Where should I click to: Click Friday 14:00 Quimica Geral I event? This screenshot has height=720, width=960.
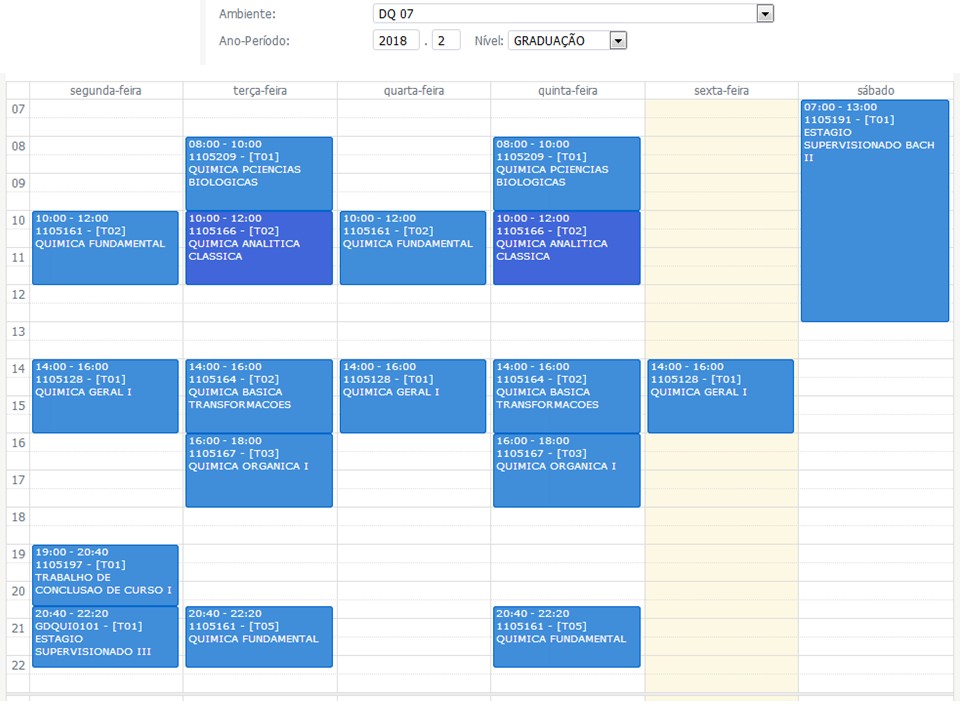coord(720,396)
